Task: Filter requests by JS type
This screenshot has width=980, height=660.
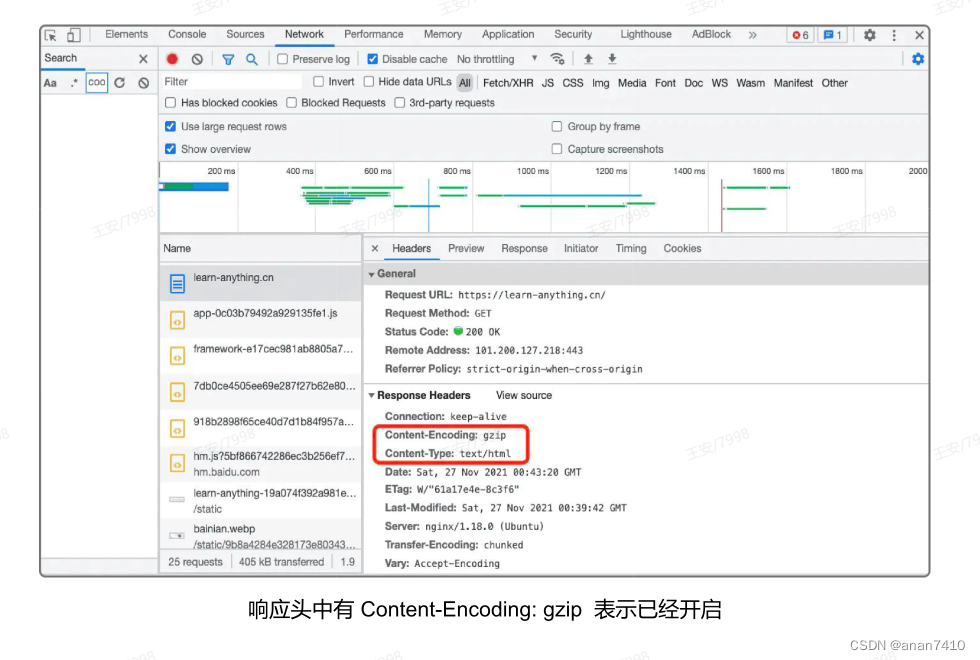Action: 548,82
